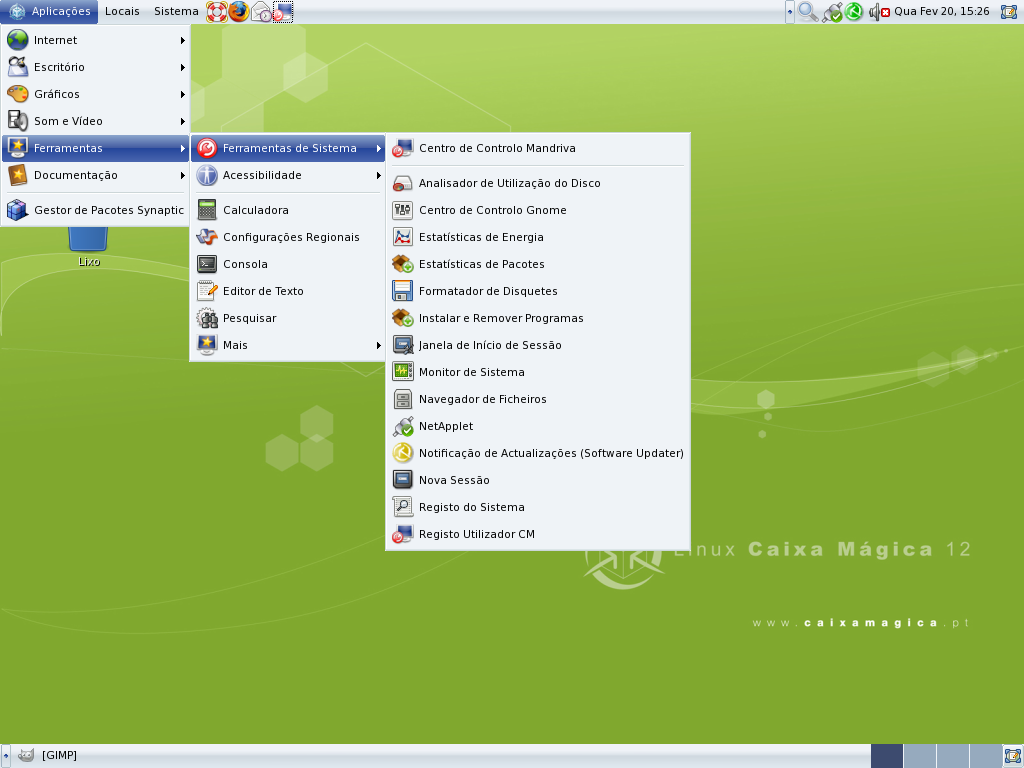The image size is (1024, 768).
Task: Launch Formatador de Disquetes
Action: (x=537, y=291)
